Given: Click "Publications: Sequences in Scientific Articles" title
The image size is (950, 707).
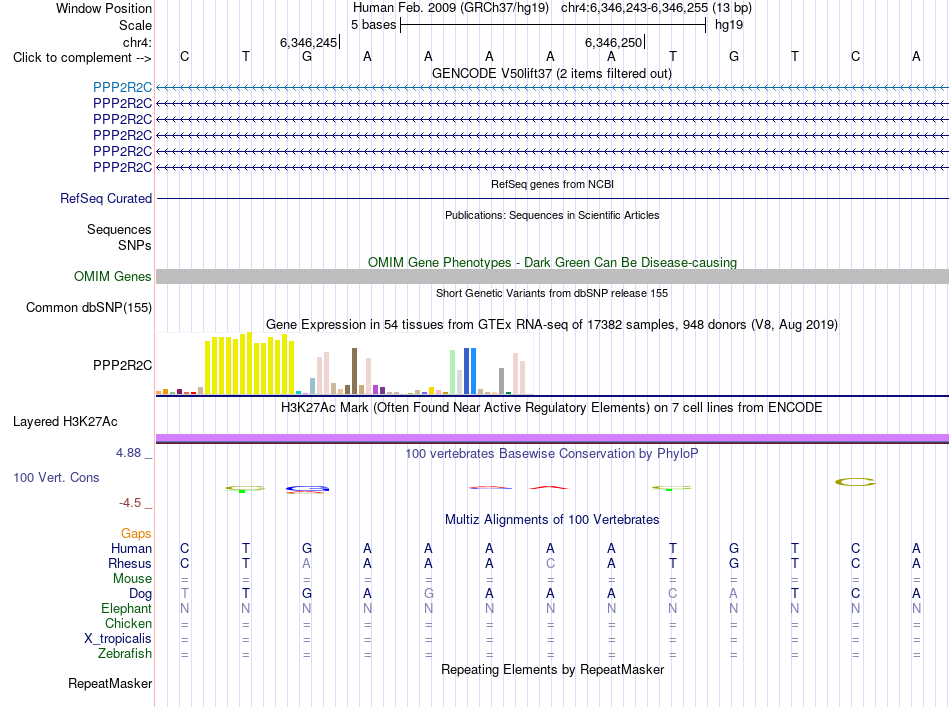Looking at the screenshot, I should pos(552,215).
